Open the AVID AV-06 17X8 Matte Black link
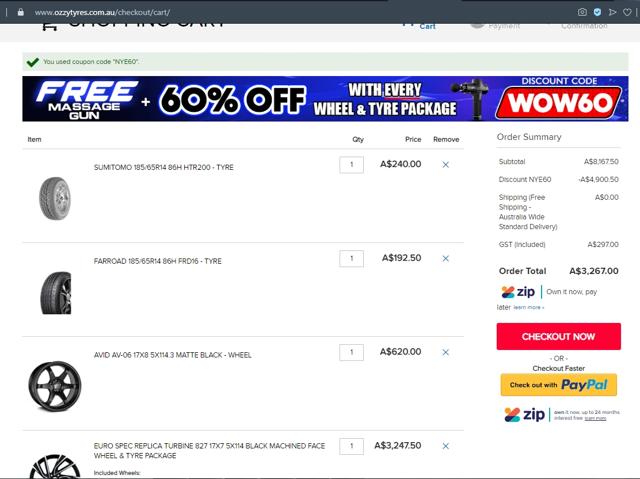 coord(173,355)
